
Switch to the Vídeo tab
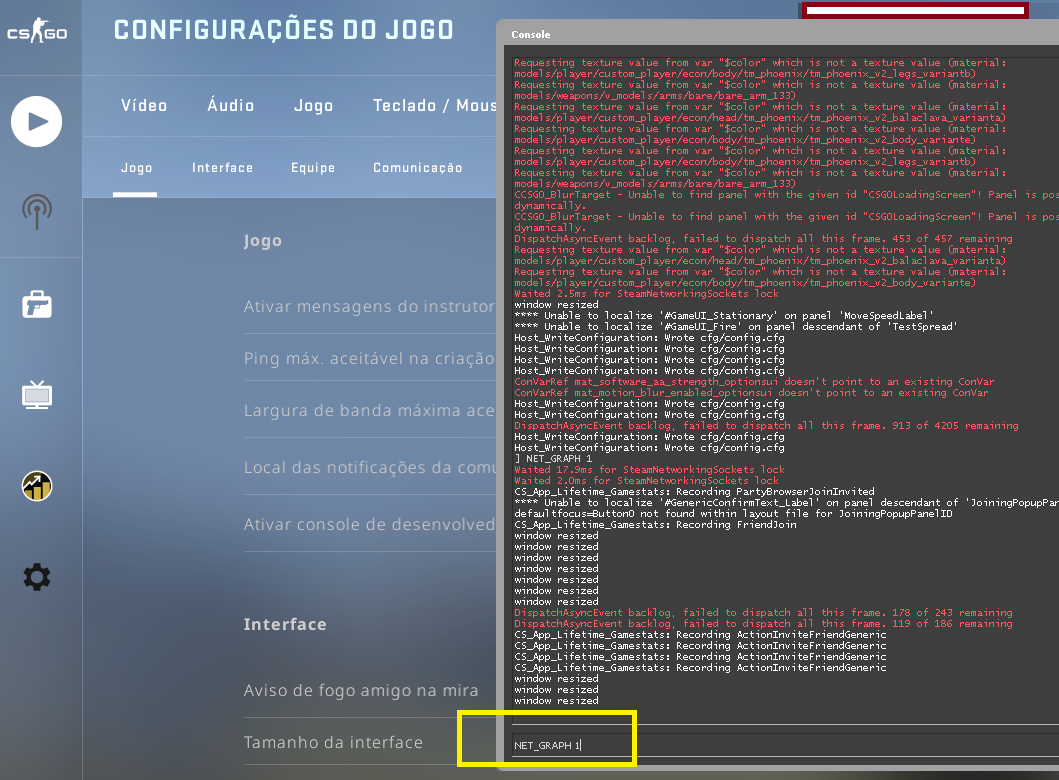(x=143, y=105)
